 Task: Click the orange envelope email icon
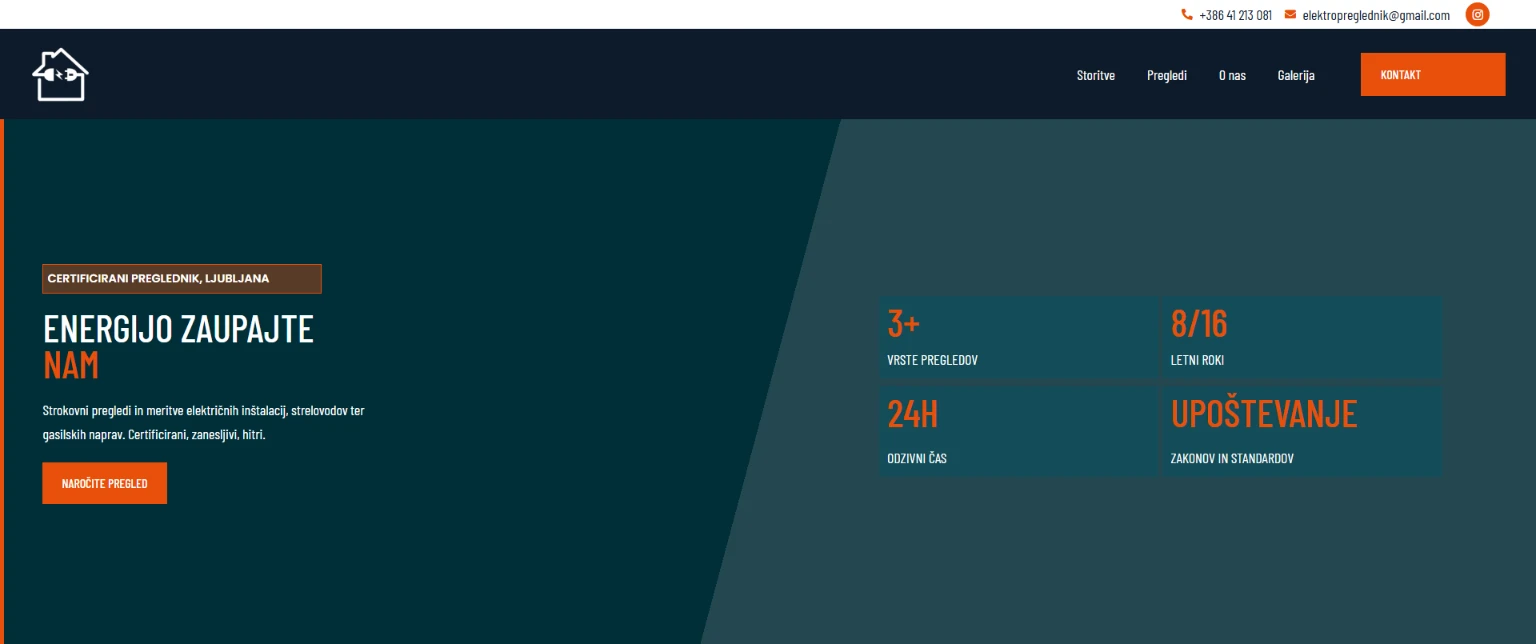1290,15
